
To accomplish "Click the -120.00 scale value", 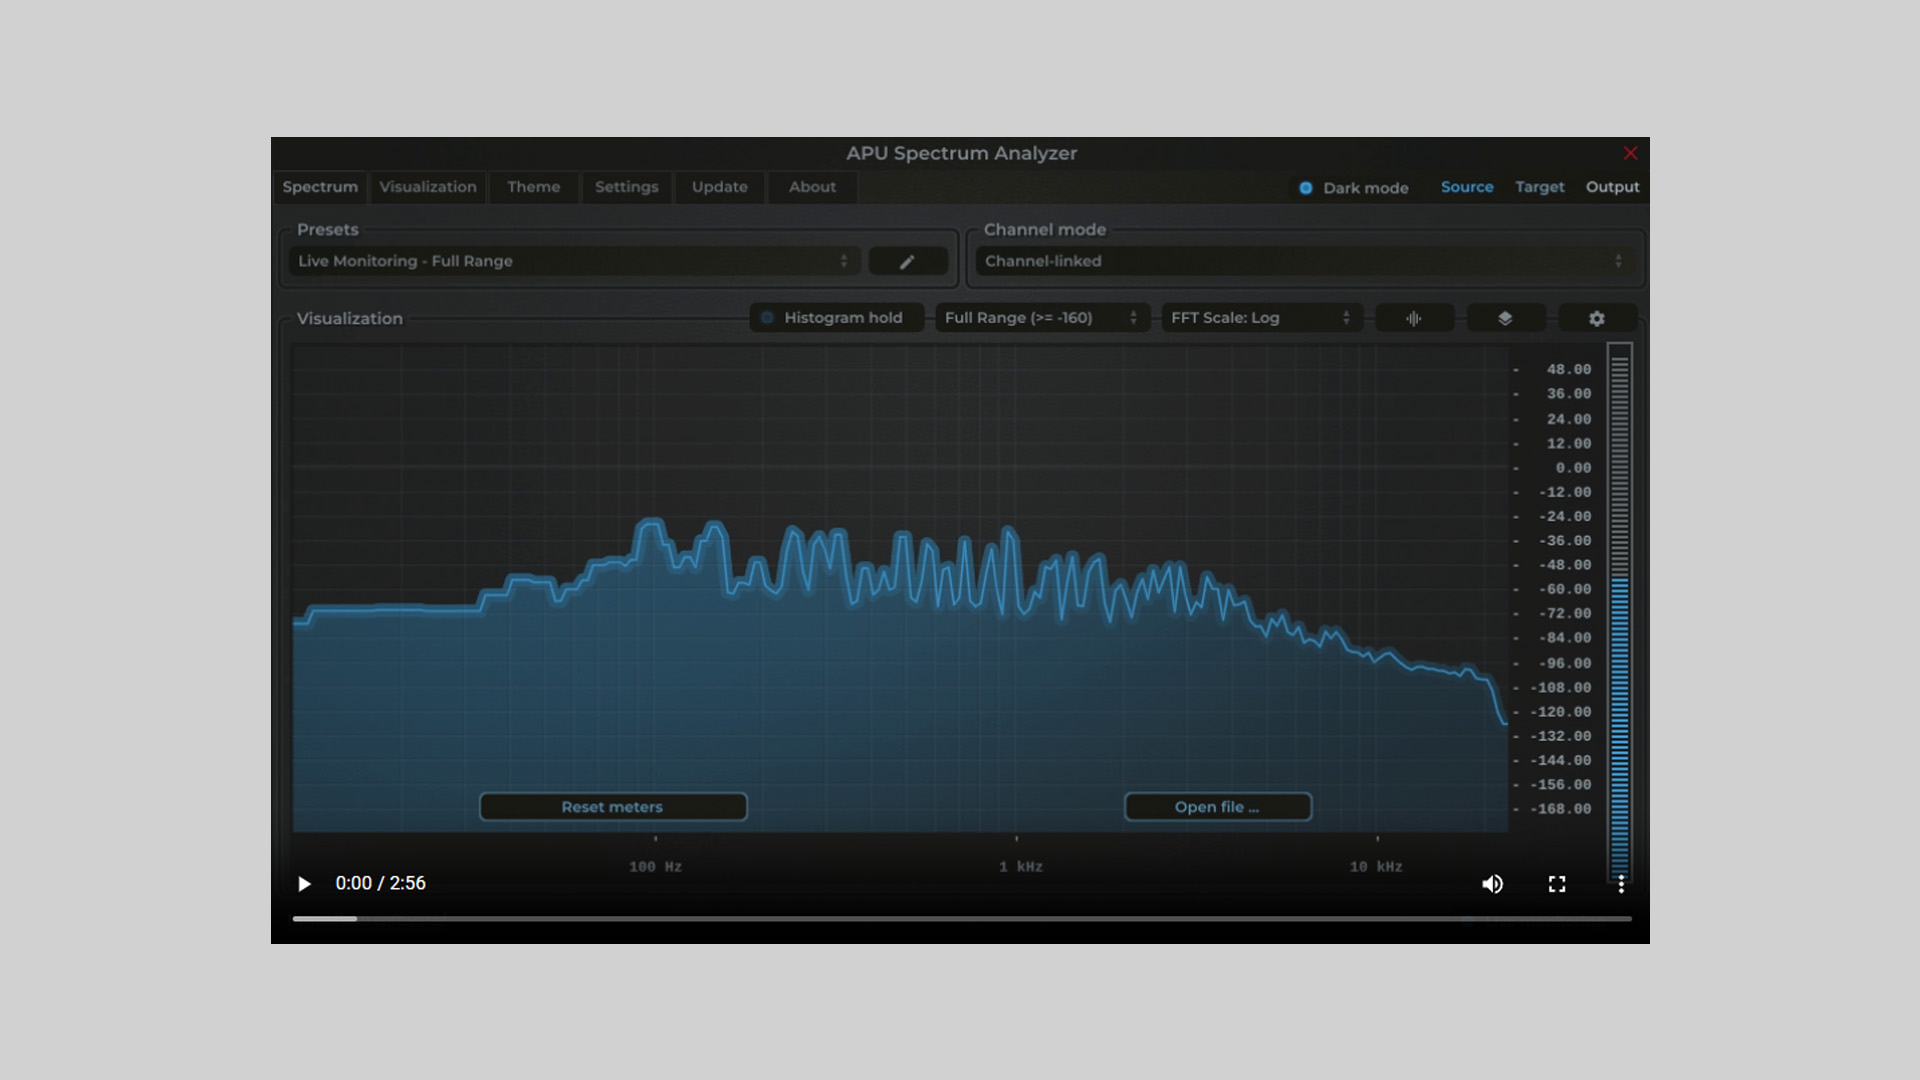I will click(x=1561, y=712).
